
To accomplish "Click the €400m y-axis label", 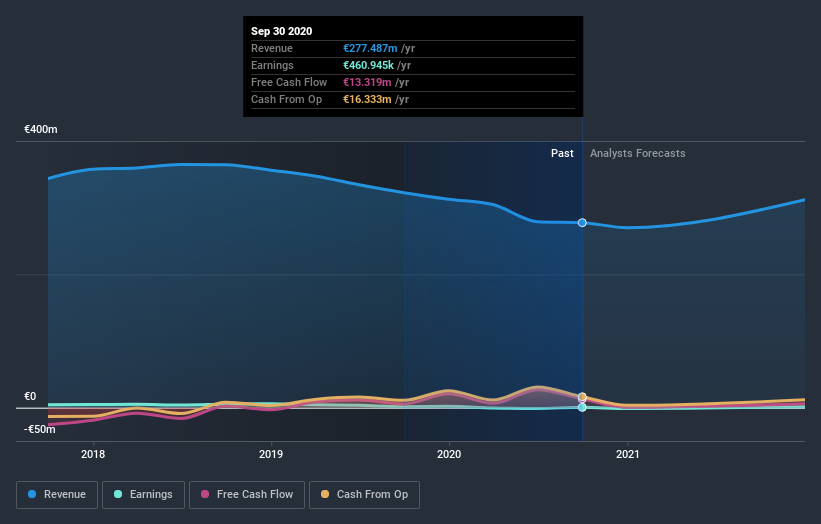I will [x=41, y=129].
